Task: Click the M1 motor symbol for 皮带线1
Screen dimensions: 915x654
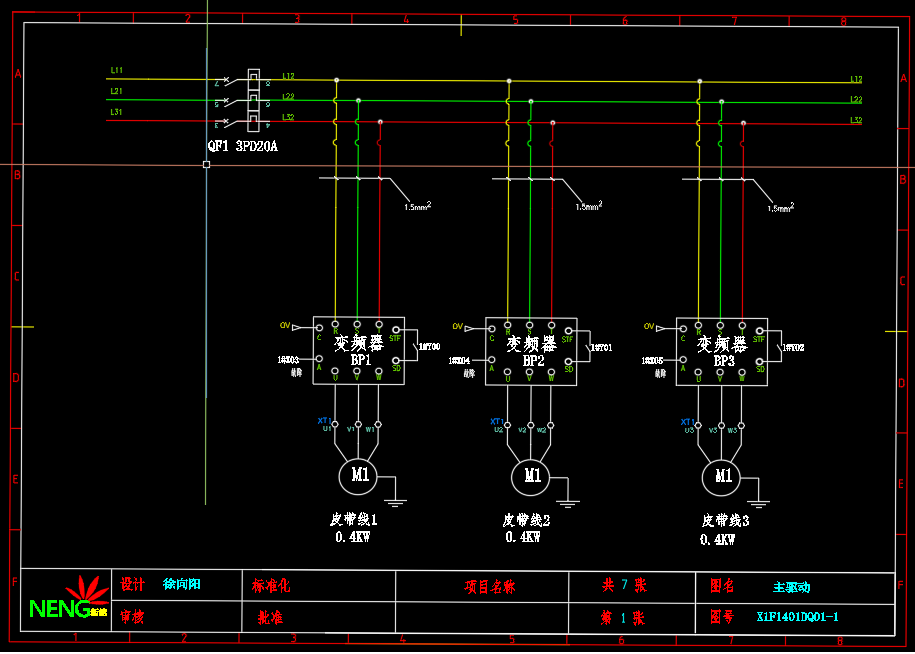Action: click(x=359, y=475)
